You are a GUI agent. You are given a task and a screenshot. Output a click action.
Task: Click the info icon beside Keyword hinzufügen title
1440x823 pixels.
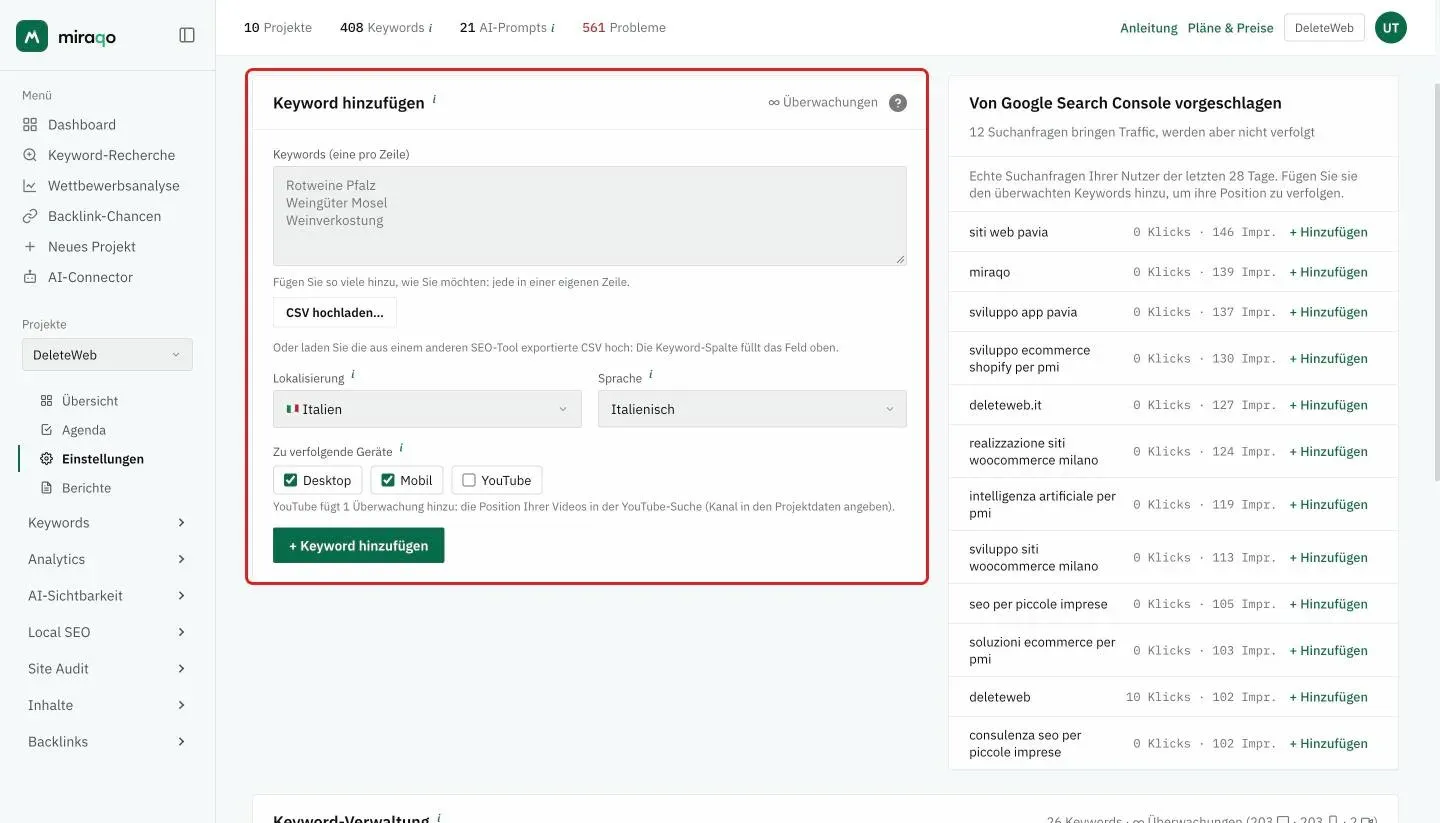click(434, 100)
